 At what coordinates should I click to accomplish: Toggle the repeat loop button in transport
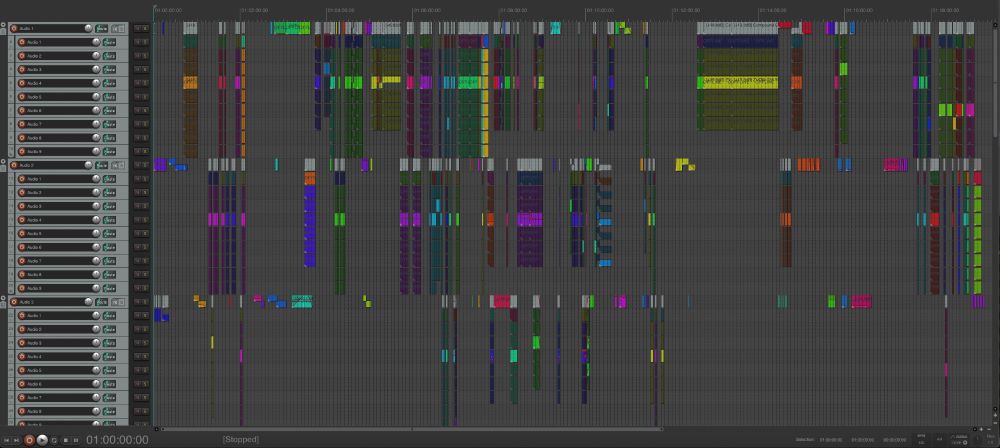(x=54, y=440)
